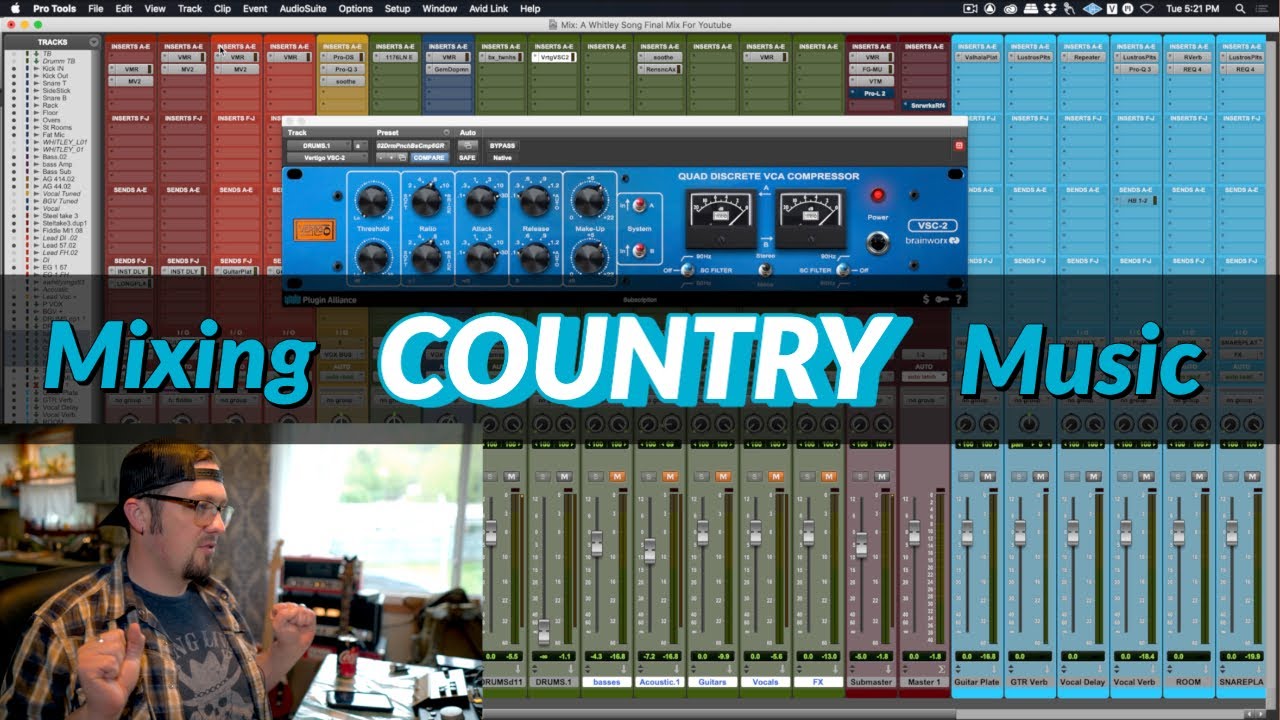Click the Submaster volume fader

coord(861,545)
